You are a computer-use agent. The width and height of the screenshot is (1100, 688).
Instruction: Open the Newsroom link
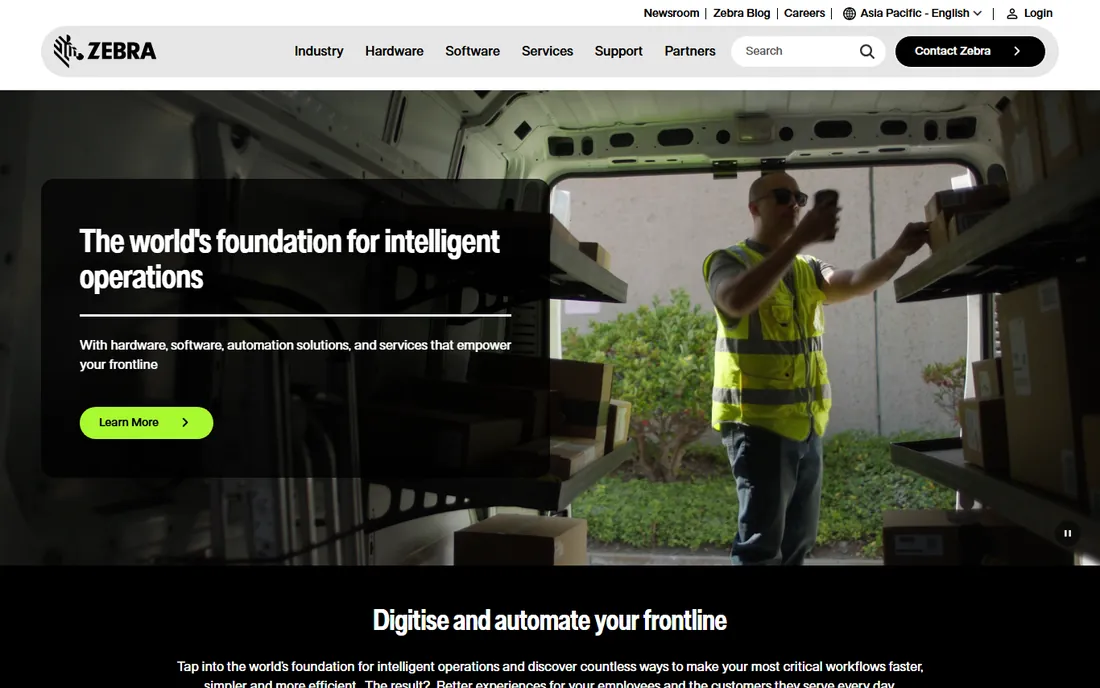click(671, 13)
